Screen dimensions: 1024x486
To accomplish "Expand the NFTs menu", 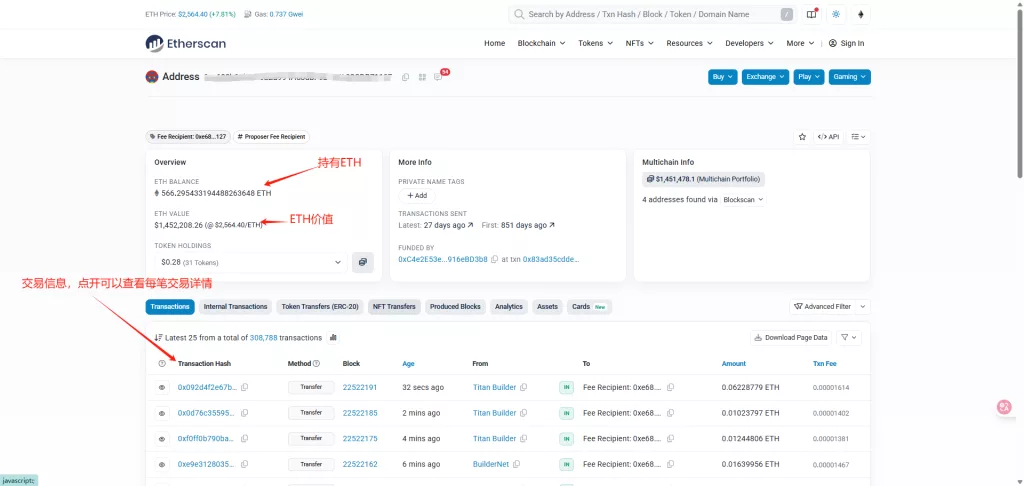I will click(639, 43).
